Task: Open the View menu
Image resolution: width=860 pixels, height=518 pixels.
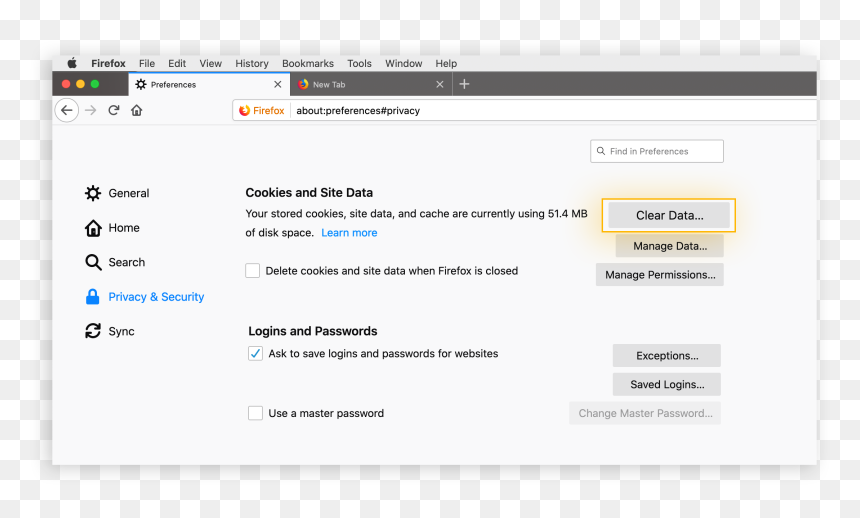Action: [x=211, y=63]
